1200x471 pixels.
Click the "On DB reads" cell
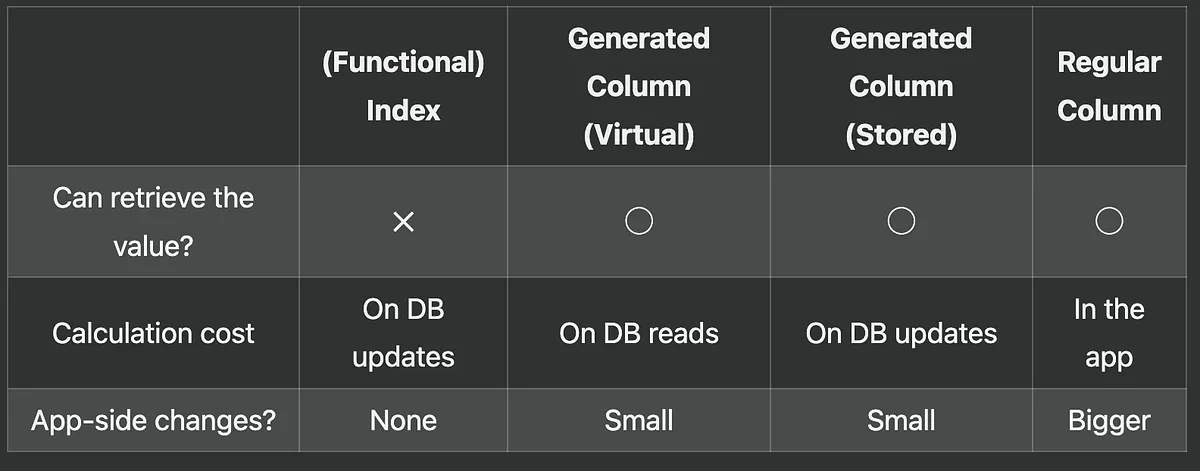639,333
